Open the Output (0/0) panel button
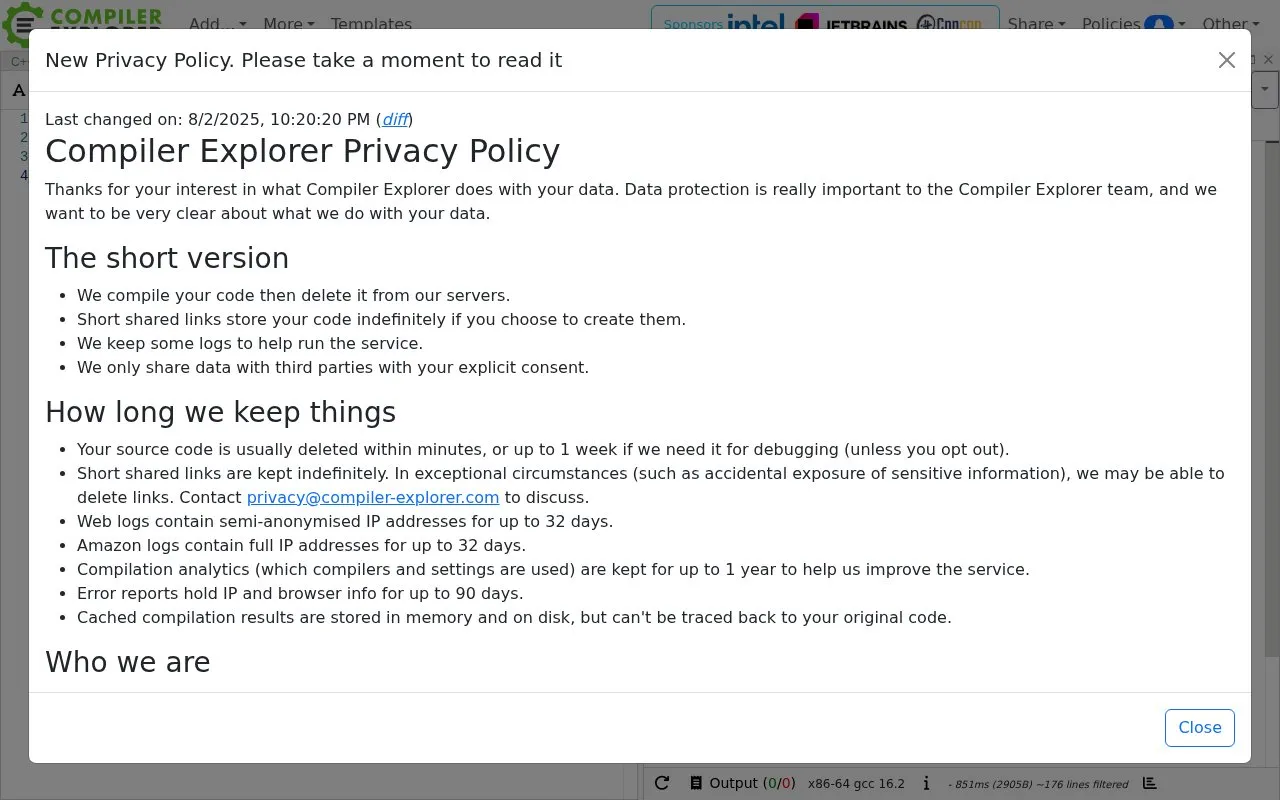 coord(743,783)
